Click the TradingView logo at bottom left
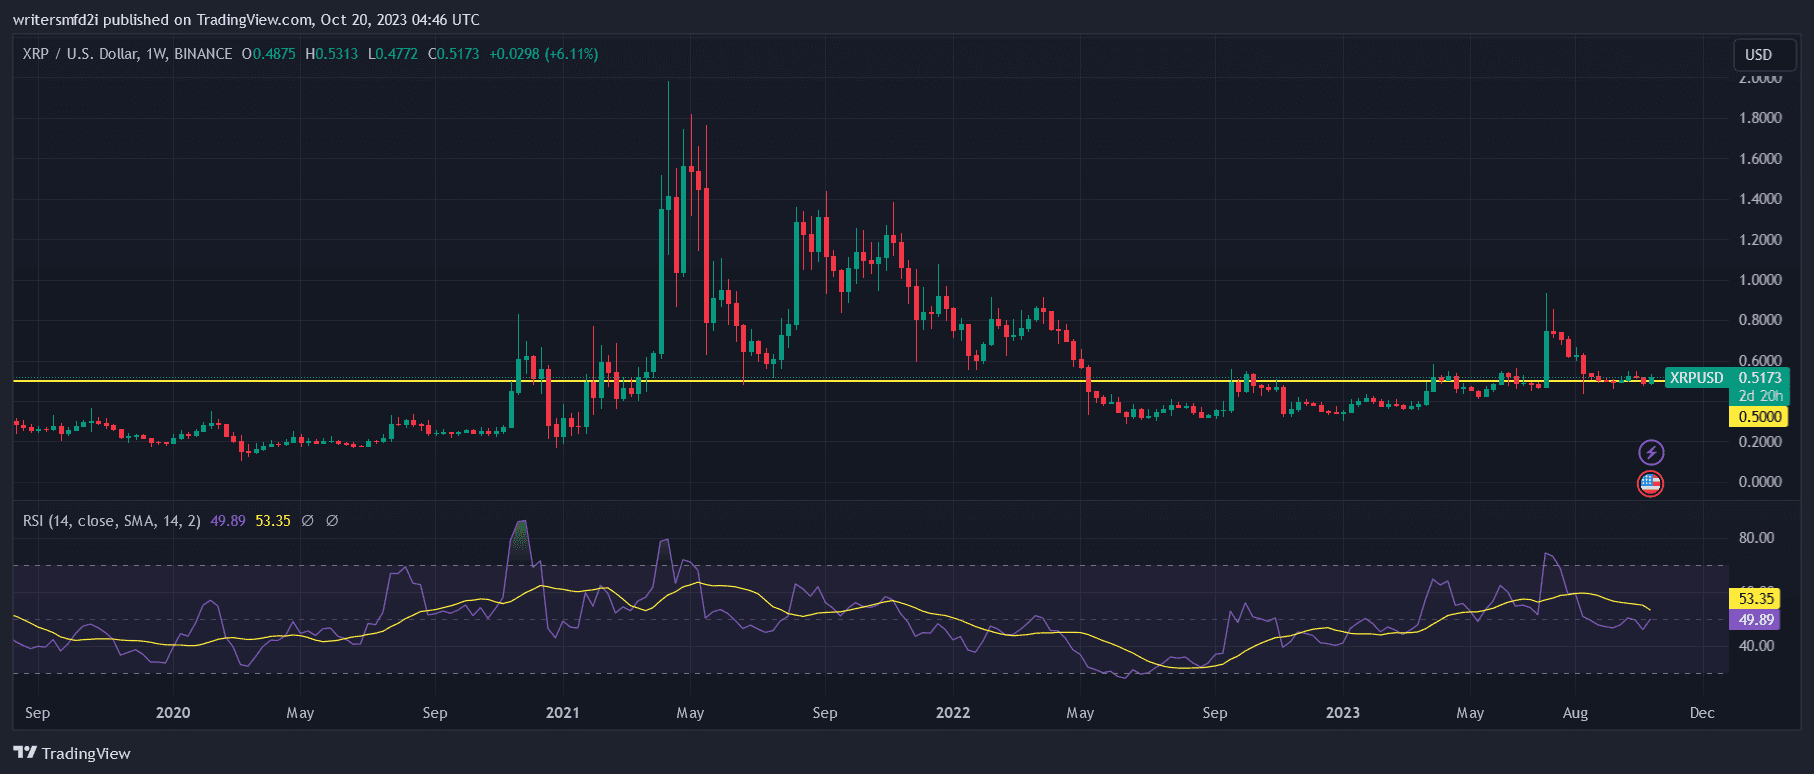 pyautogui.click(x=72, y=753)
